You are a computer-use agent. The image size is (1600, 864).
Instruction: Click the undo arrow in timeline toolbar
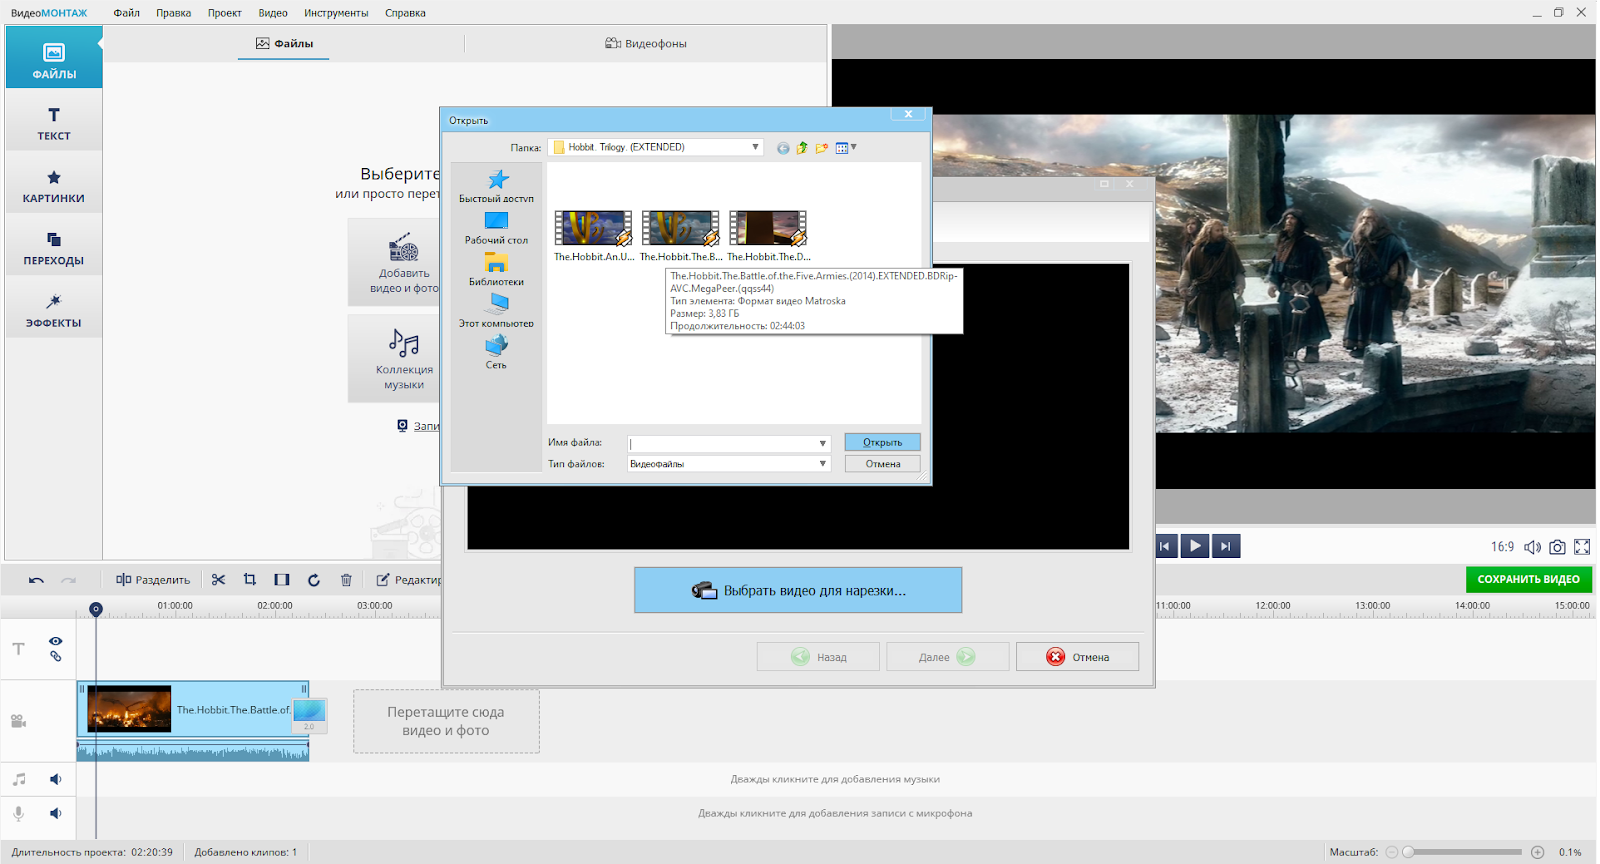click(36, 580)
